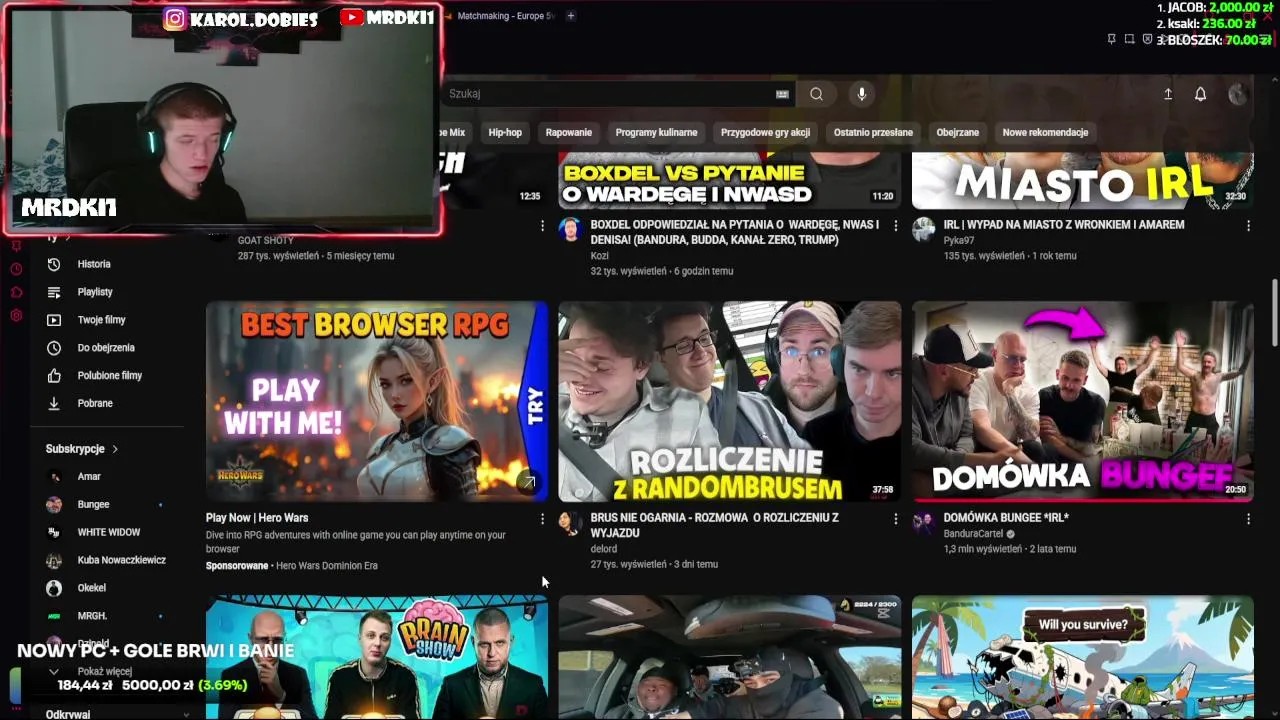Switch to Matchmaking - Europe tab
1280x720 pixels.
tap(500, 16)
